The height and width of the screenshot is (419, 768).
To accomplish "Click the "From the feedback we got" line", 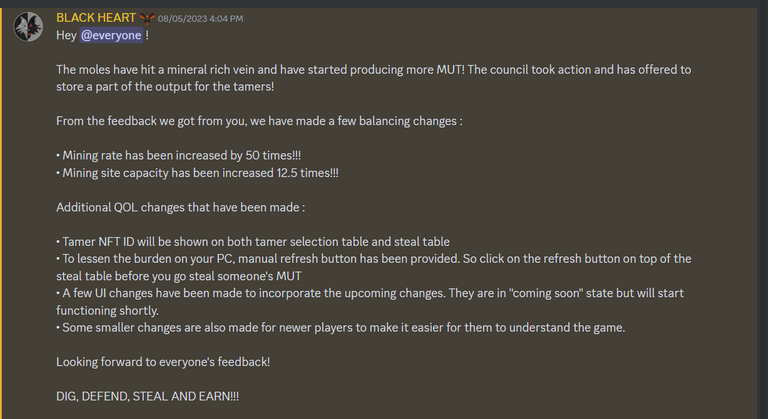I will click(259, 121).
